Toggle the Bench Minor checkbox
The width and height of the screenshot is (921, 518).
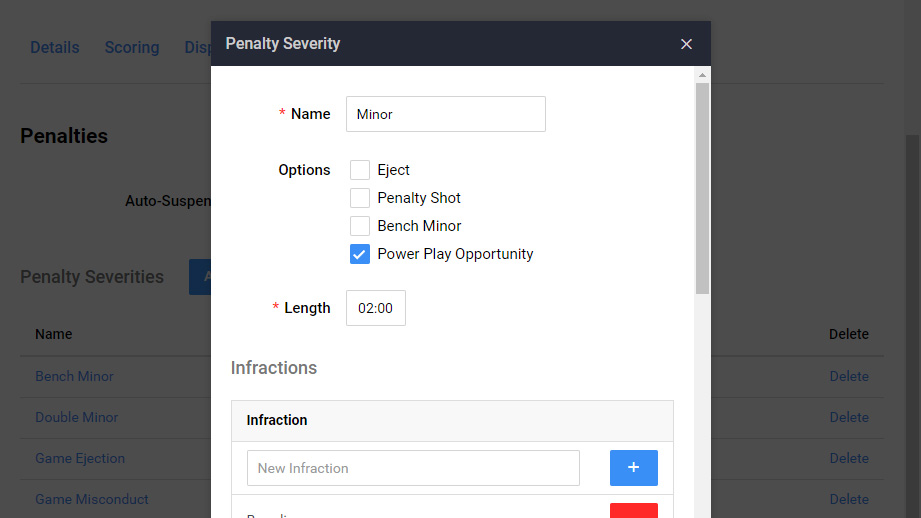[x=359, y=226]
